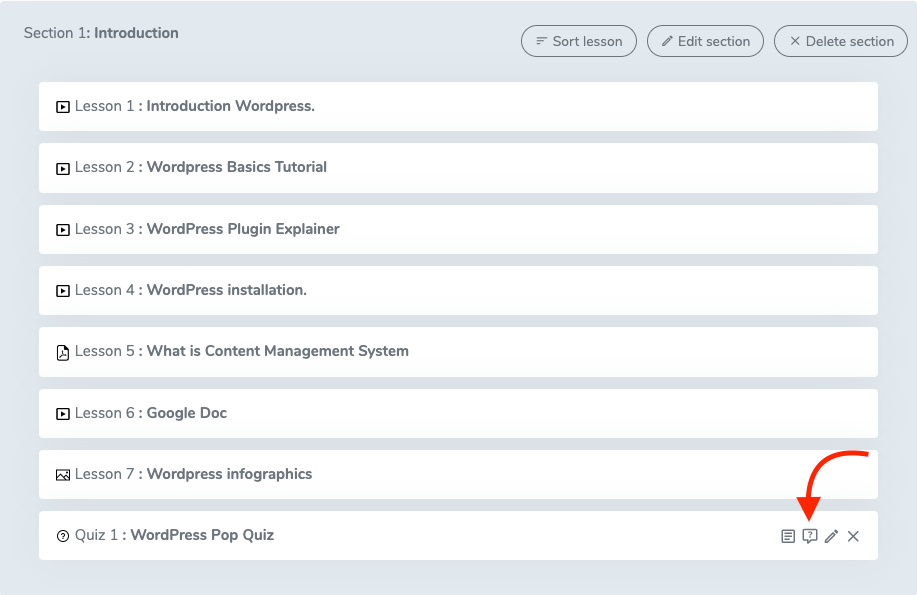This screenshot has height=595, width=917.
Task: Click pencil icon to edit Quiz 1
Action: [x=831, y=537]
